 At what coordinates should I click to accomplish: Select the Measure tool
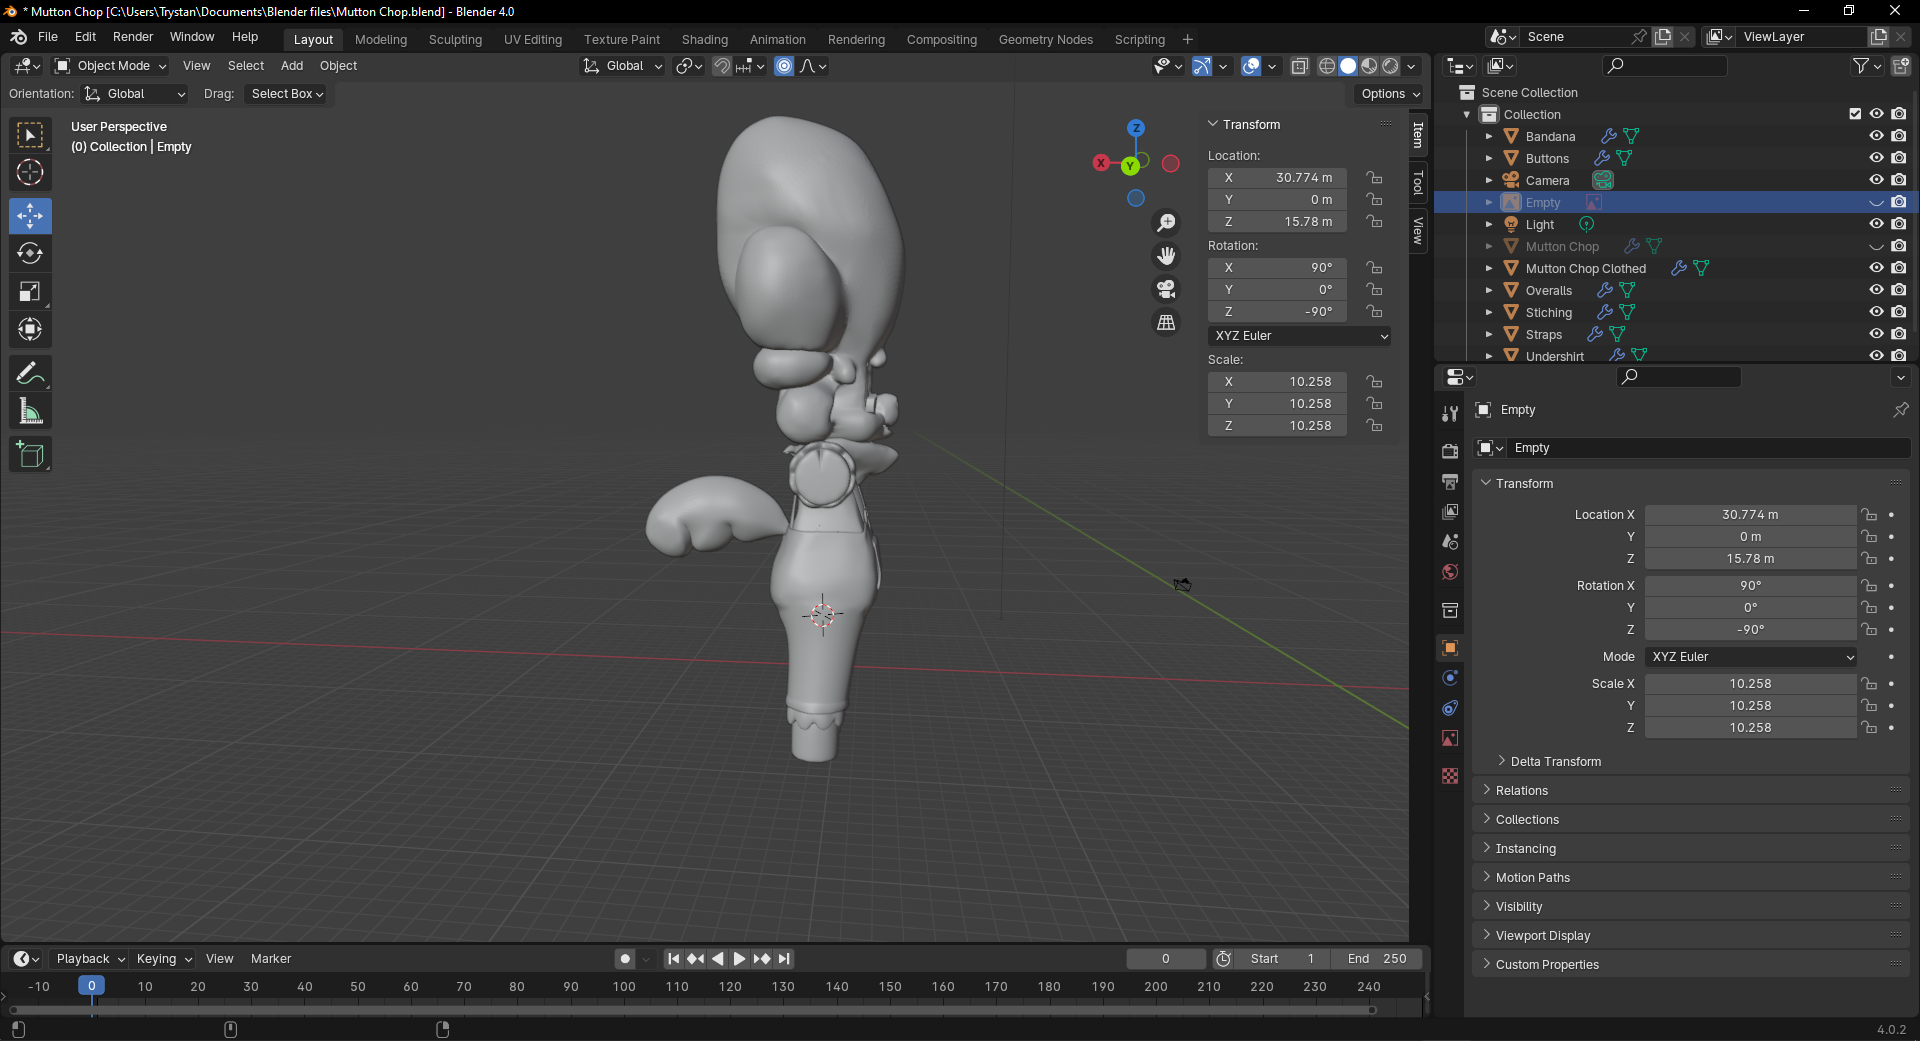point(30,412)
